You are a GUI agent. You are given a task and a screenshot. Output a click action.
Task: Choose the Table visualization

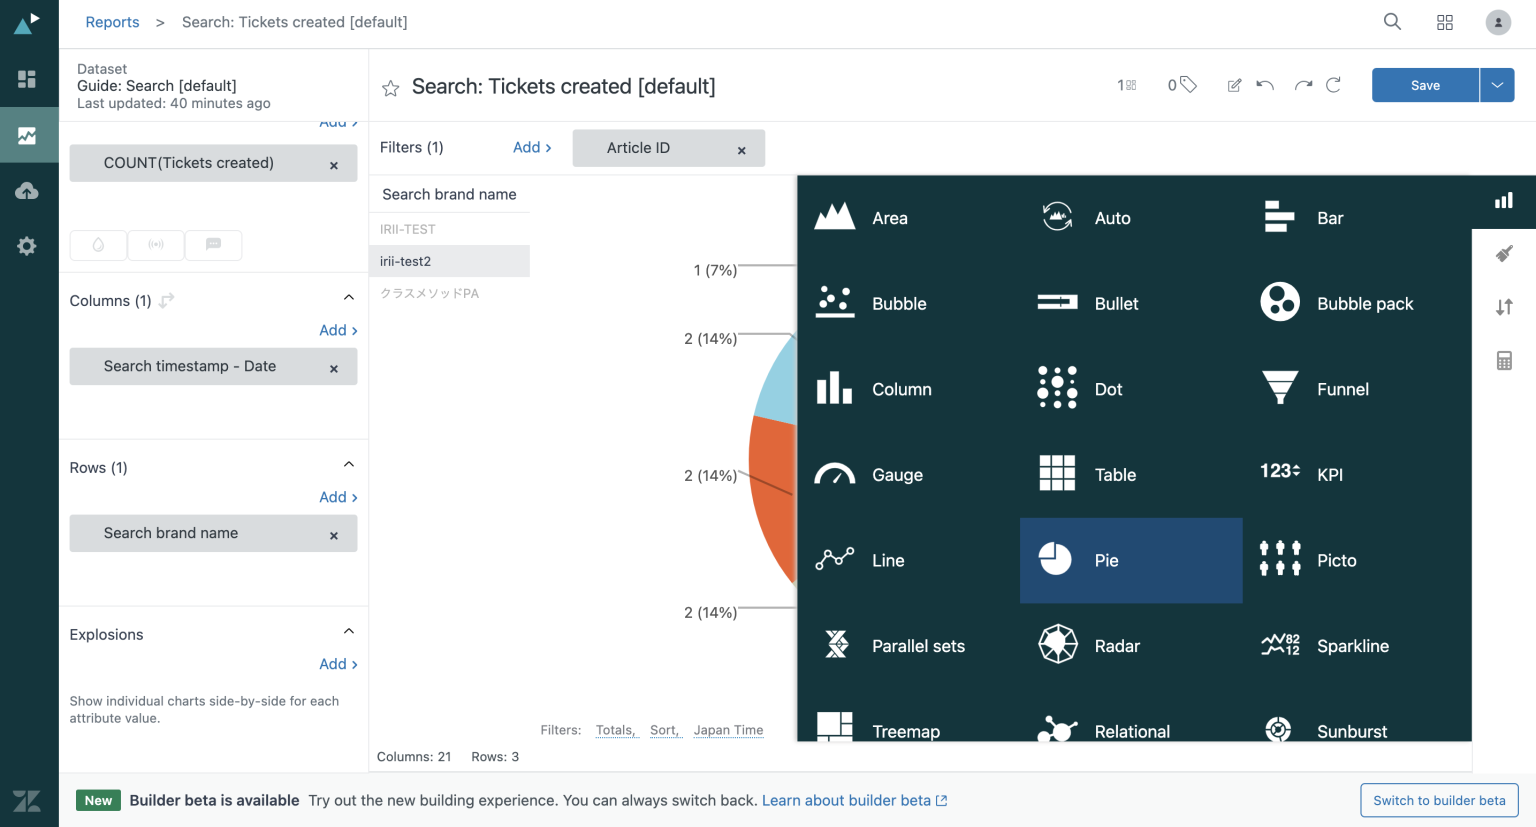coord(1131,475)
